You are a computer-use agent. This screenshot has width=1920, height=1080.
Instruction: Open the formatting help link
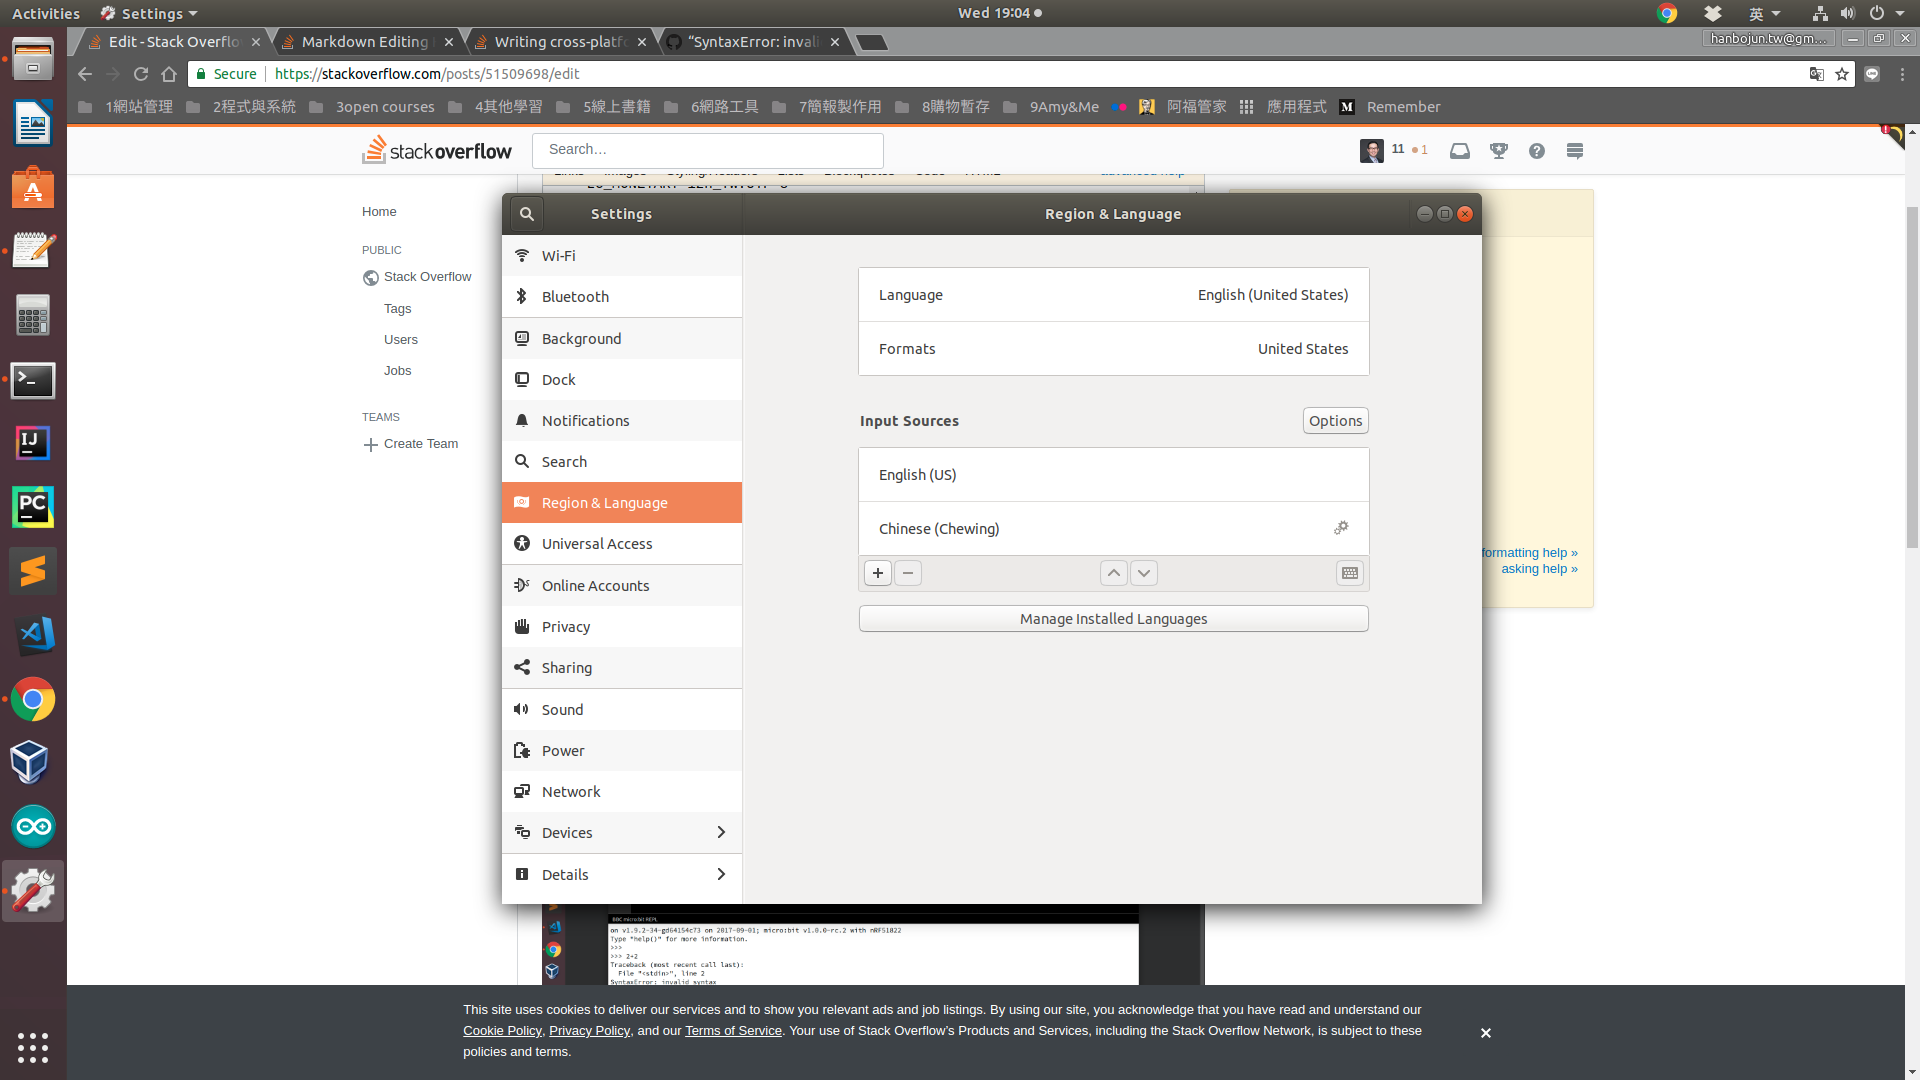[x=1529, y=553]
